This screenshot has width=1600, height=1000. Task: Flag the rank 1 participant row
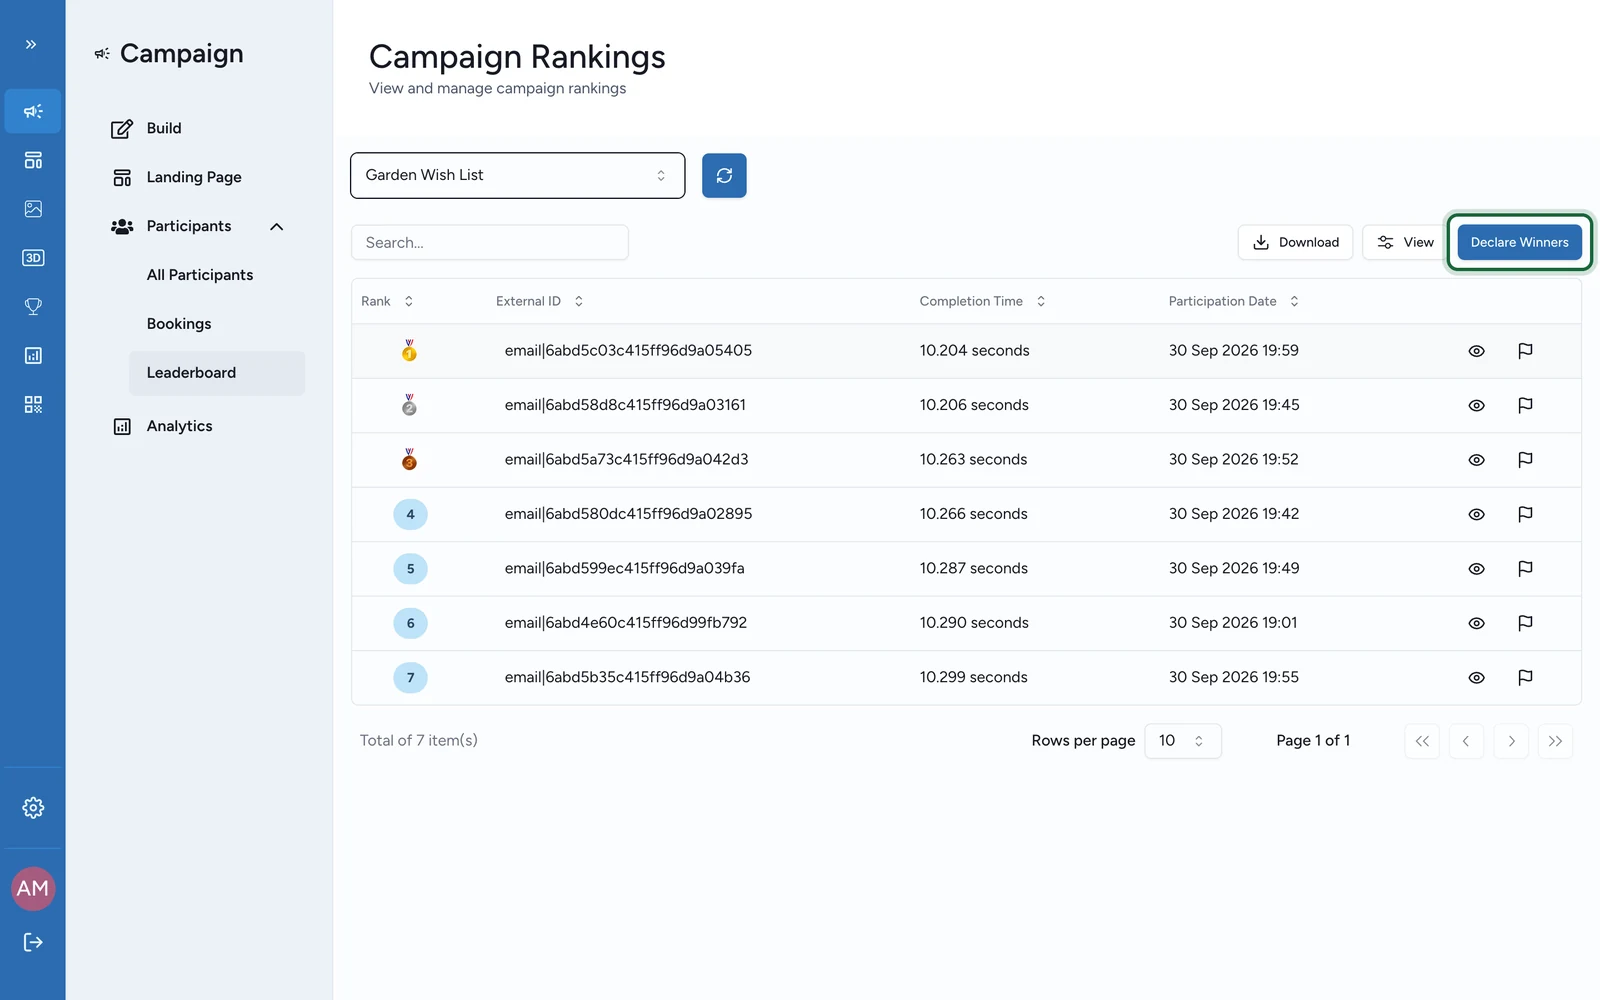tap(1525, 351)
